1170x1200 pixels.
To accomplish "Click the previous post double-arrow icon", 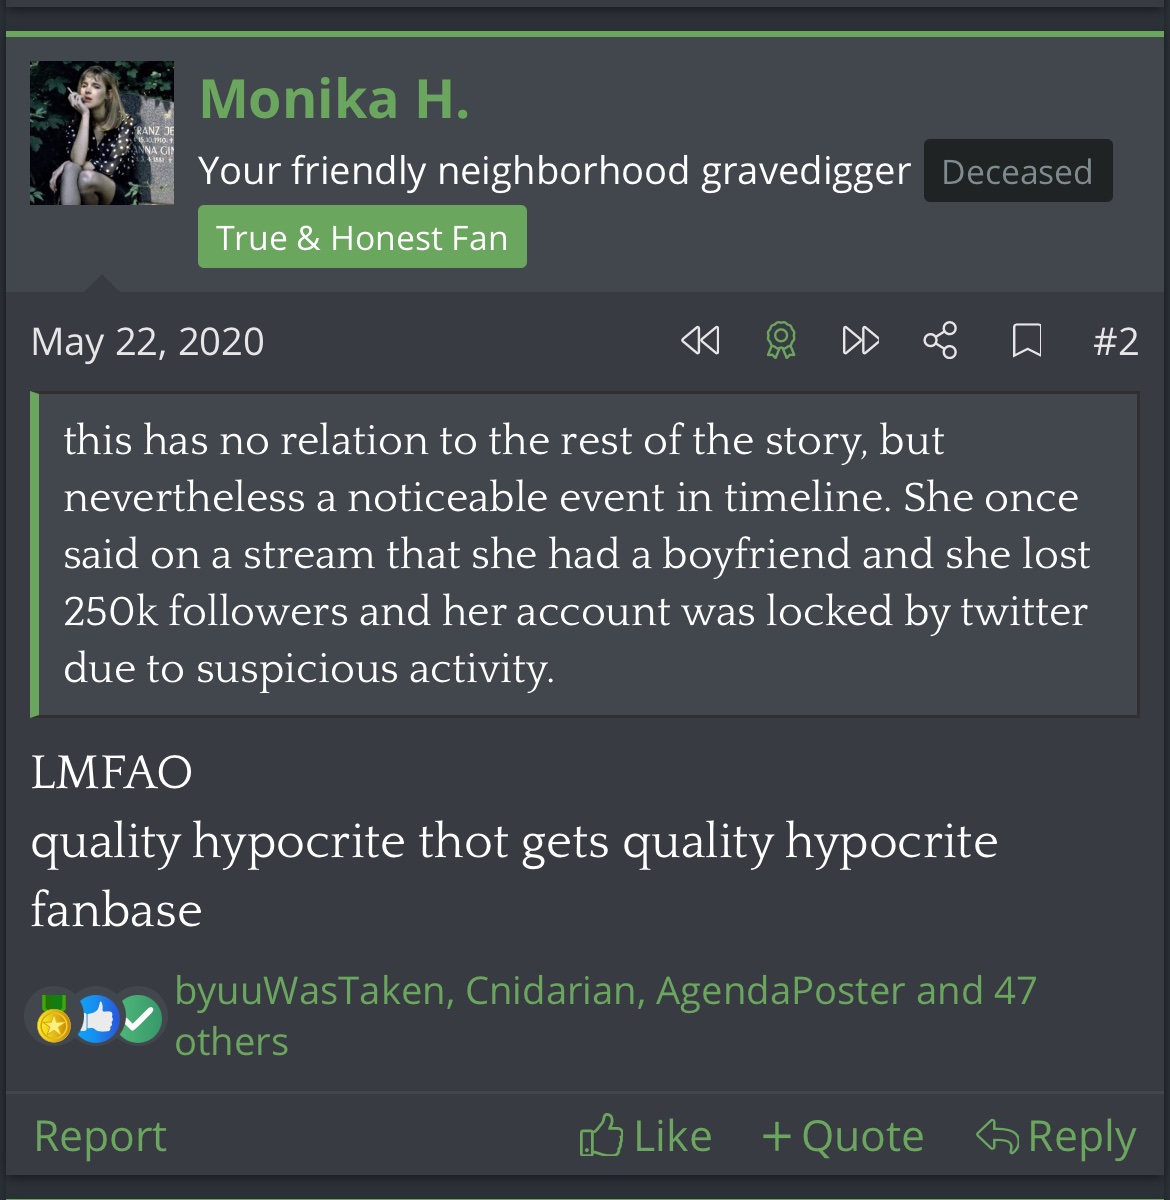I will tap(700, 341).
